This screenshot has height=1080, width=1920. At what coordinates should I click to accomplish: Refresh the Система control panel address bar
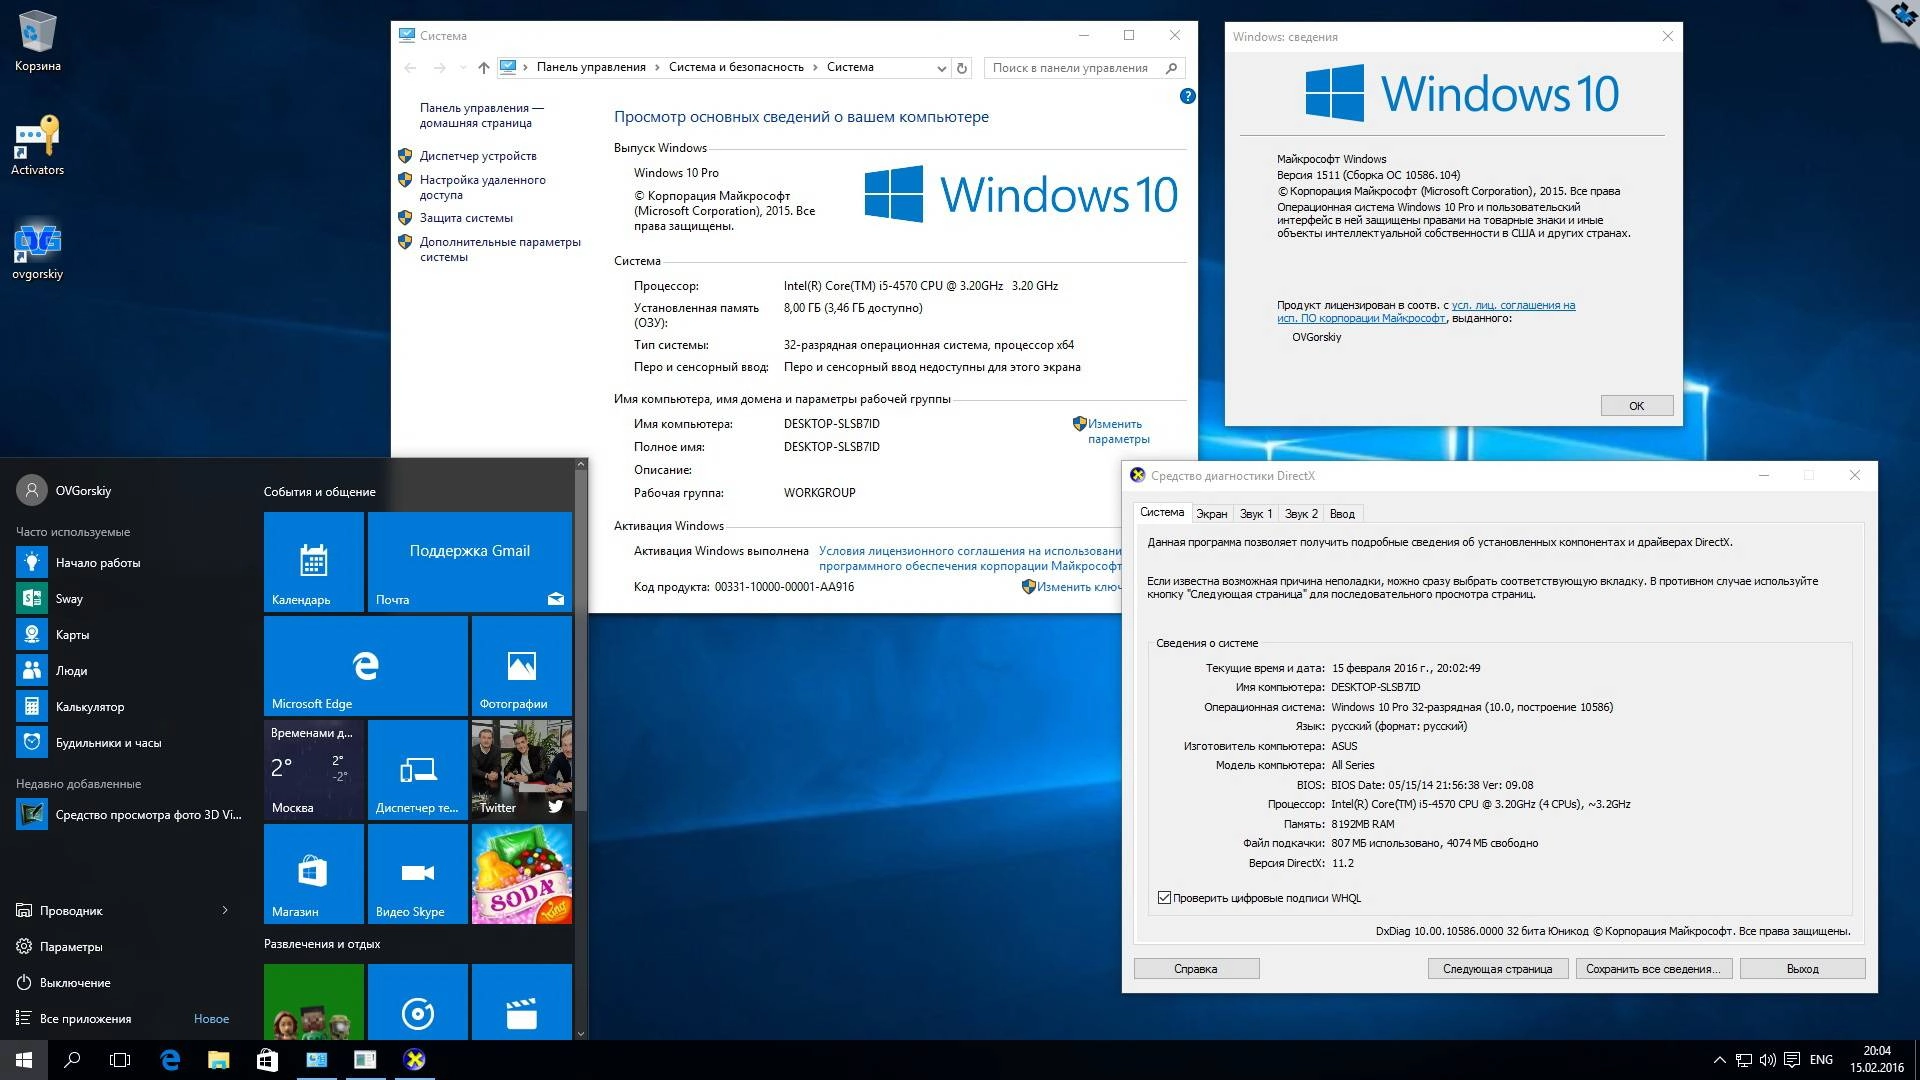pos(962,68)
